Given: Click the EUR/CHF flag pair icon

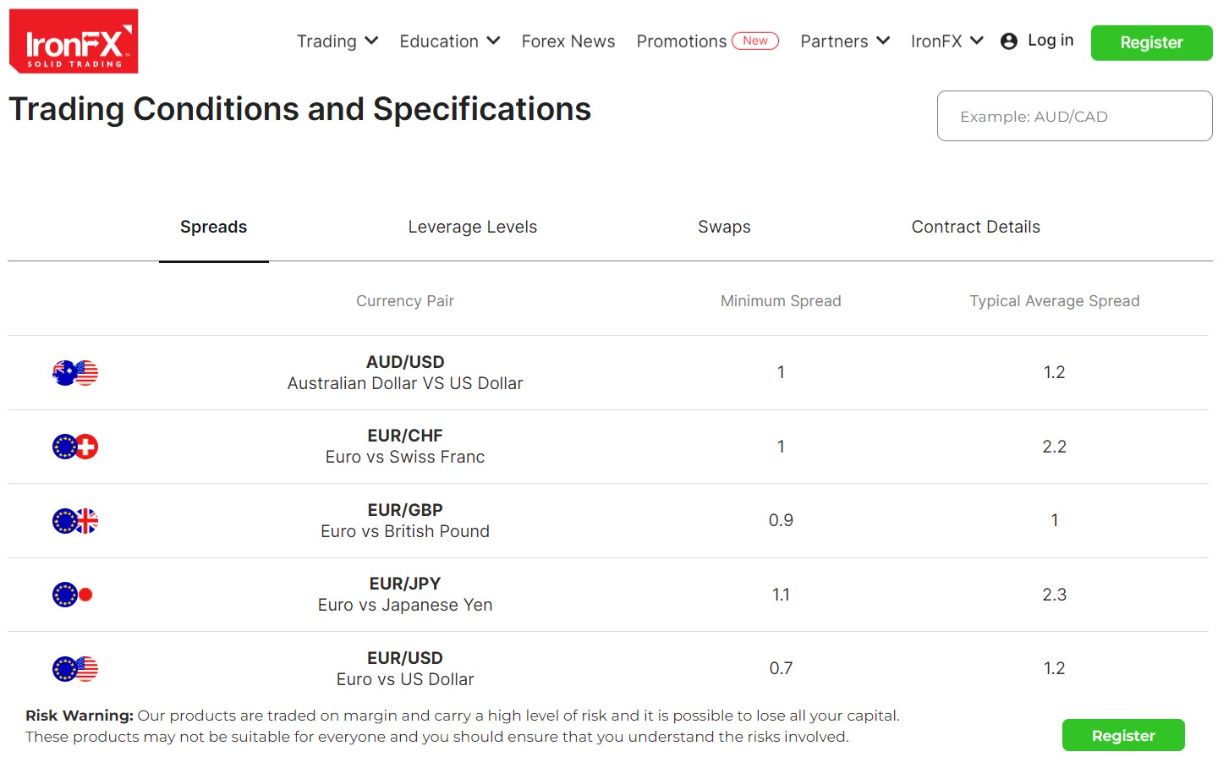Looking at the screenshot, I should click(x=75, y=447).
